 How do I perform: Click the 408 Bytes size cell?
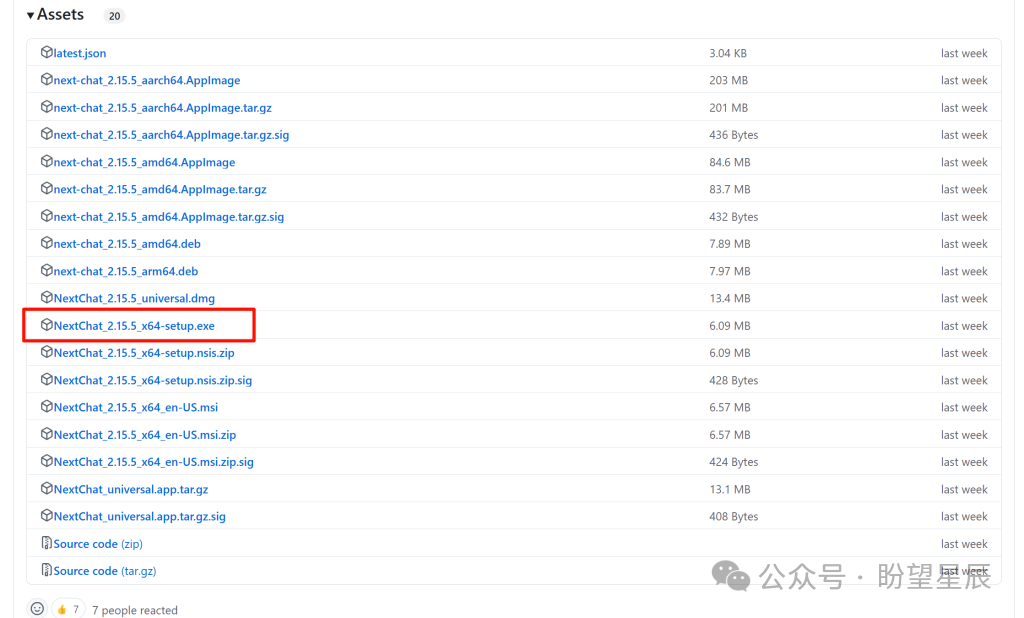tap(733, 516)
